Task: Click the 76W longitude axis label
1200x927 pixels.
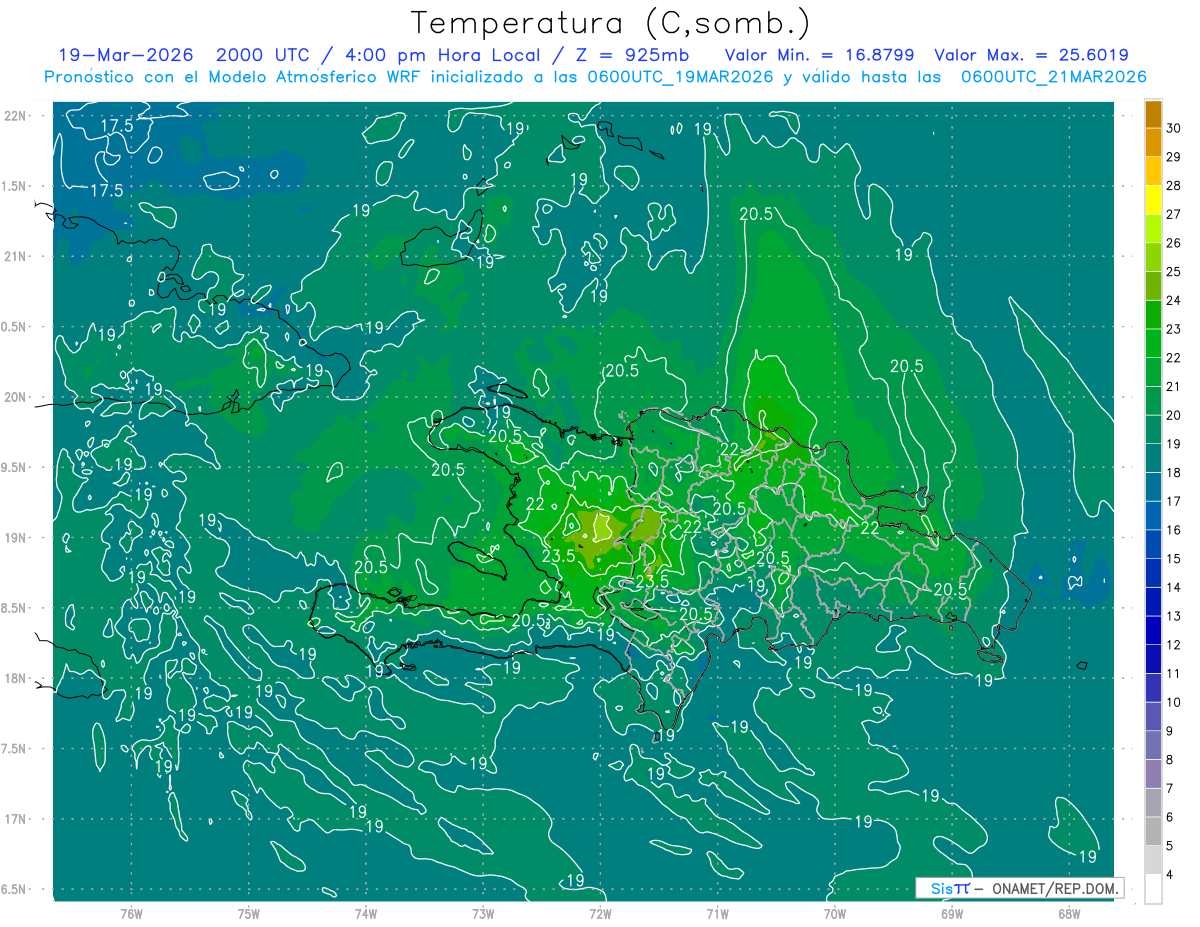Action: coord(131,913)
